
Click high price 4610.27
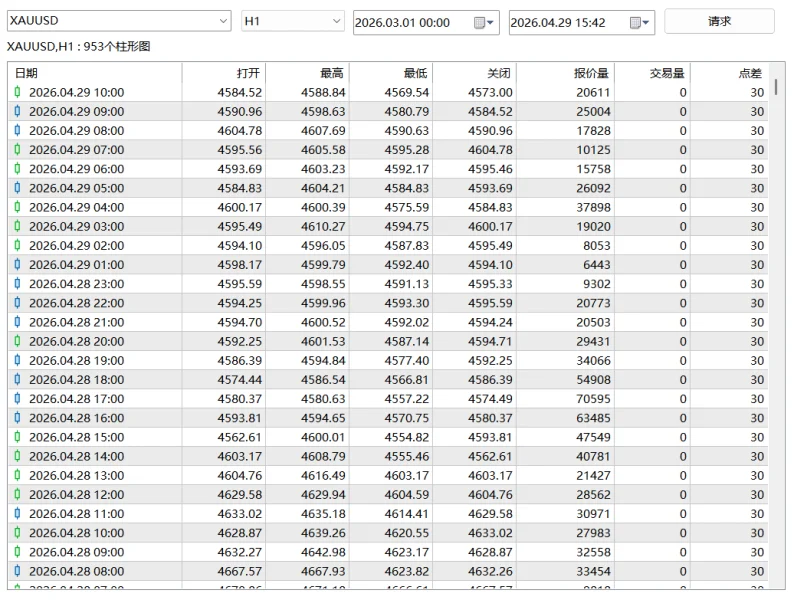point(323,226)
